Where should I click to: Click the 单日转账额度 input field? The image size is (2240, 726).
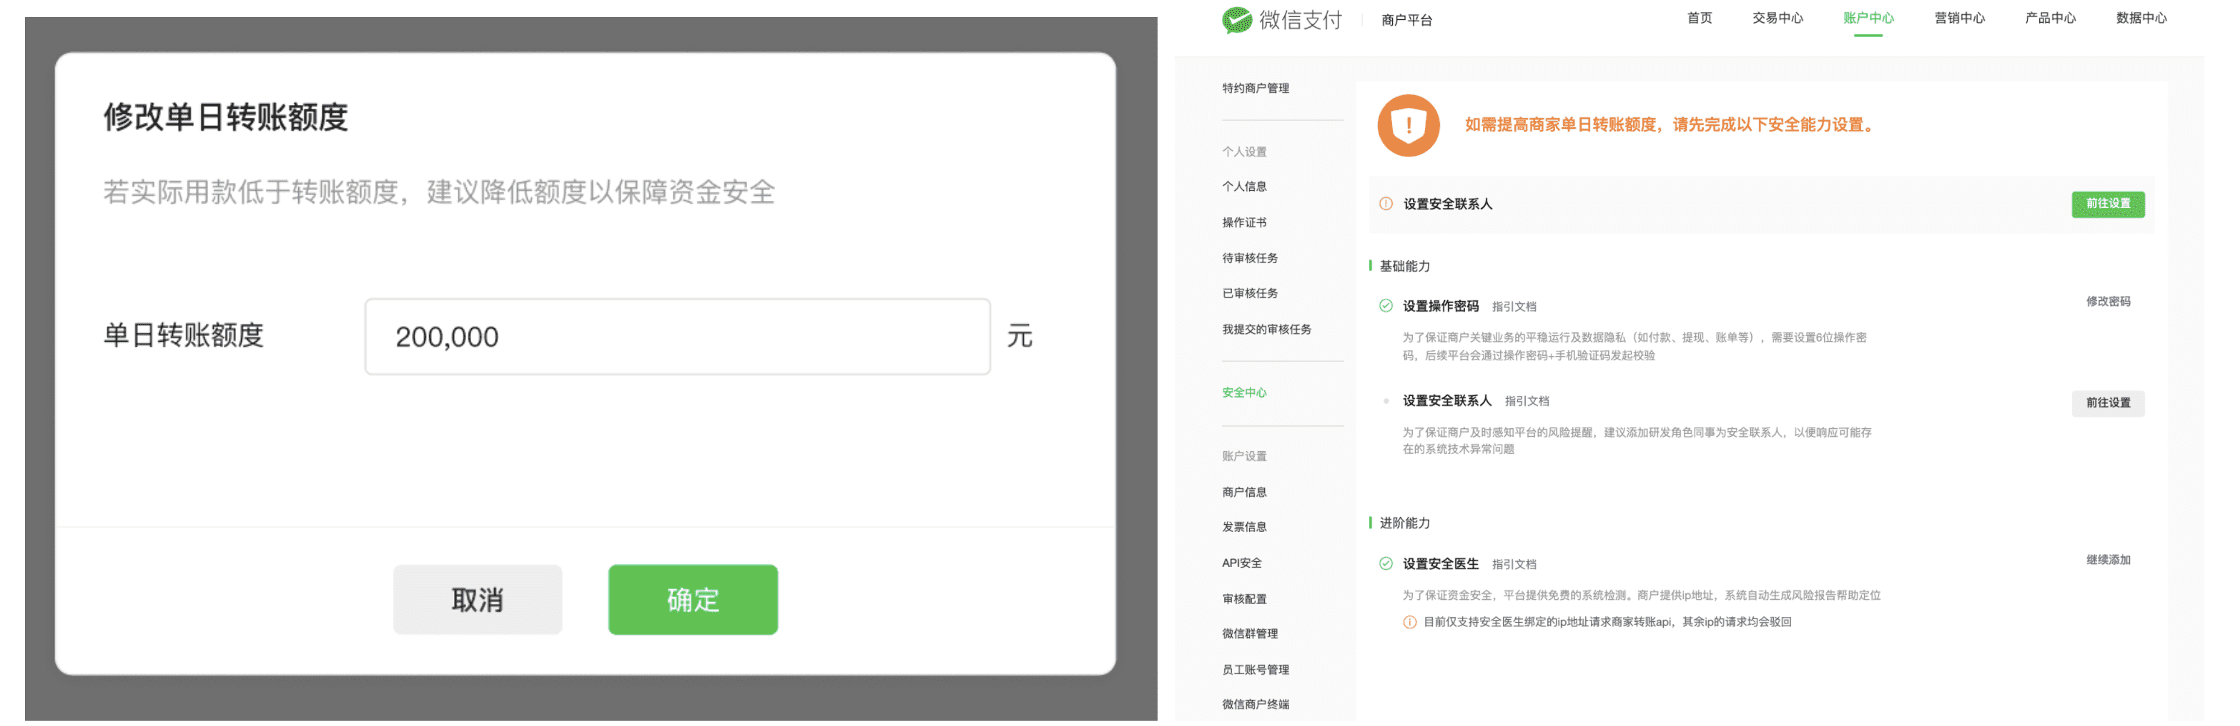[x=677, y=337]
